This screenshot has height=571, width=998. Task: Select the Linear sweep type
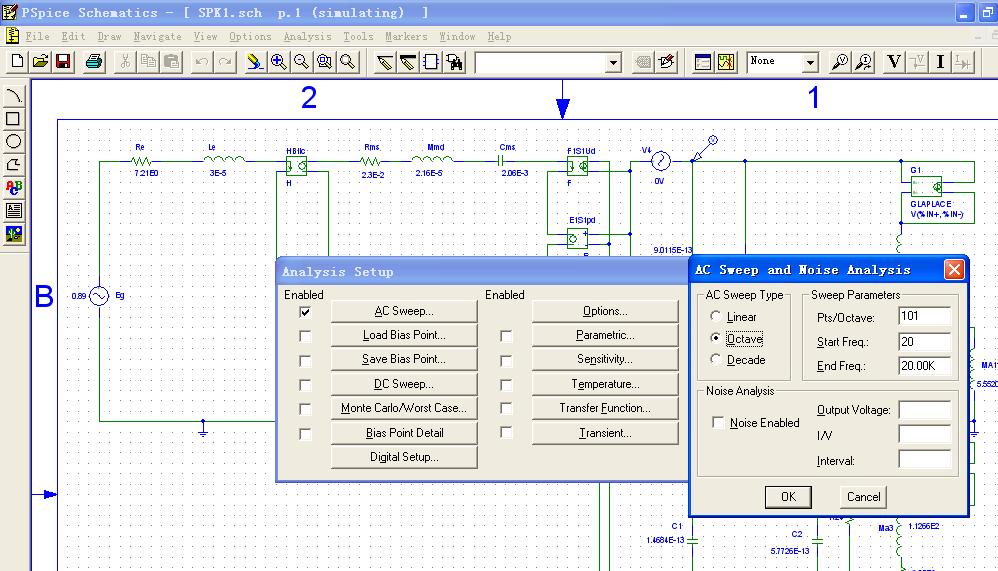click(715, 316)
